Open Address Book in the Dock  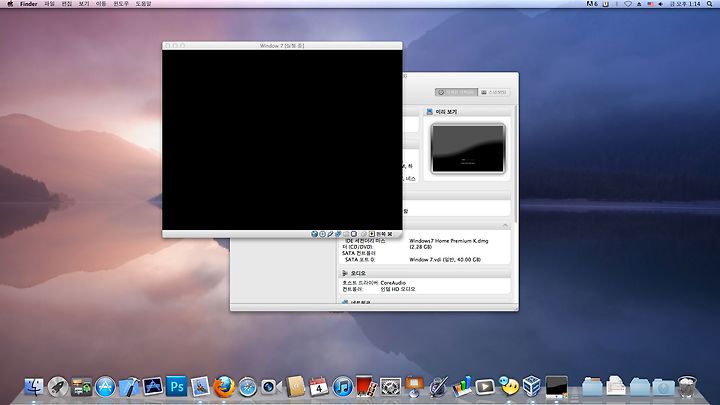[295, 387]
